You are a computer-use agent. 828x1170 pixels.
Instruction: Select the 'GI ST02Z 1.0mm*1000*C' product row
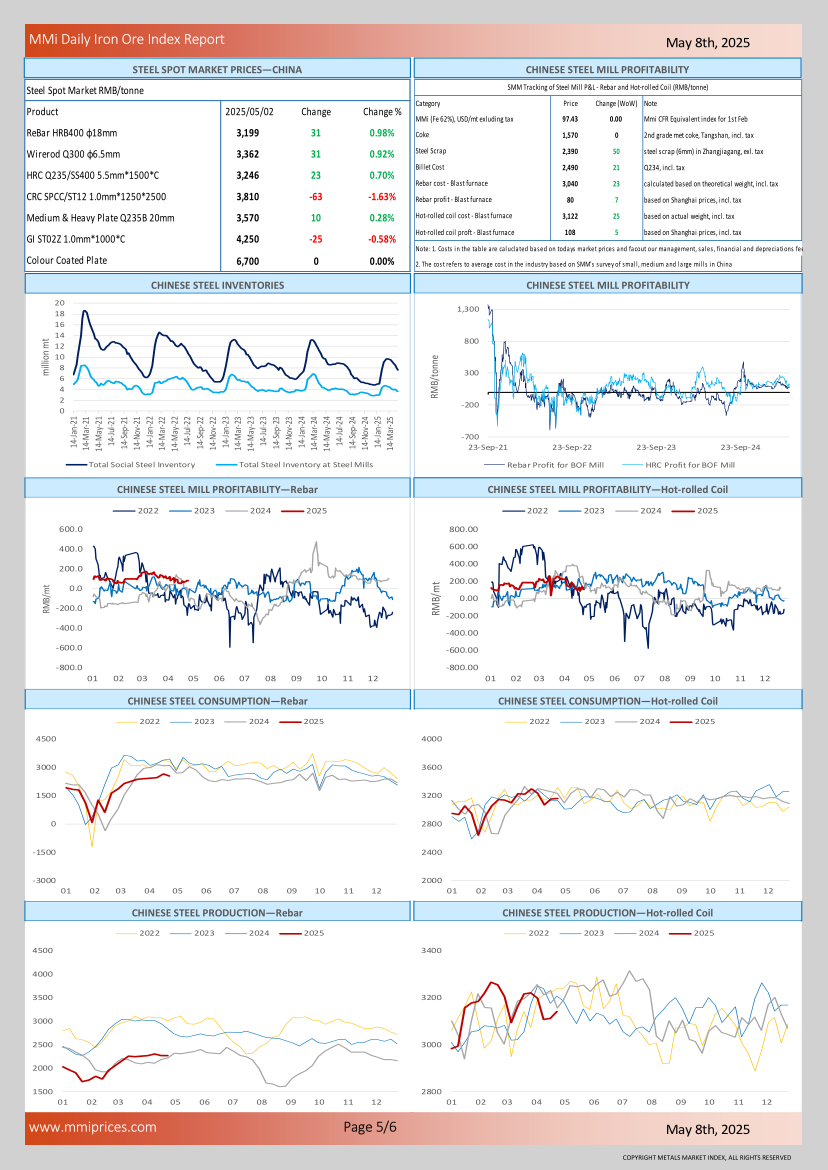217,240
